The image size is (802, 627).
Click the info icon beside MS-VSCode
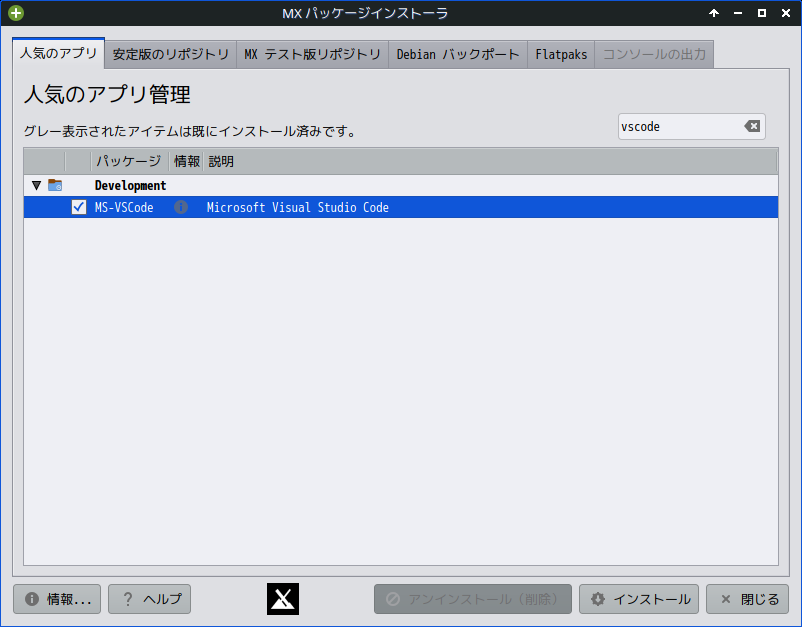(181, 207)
